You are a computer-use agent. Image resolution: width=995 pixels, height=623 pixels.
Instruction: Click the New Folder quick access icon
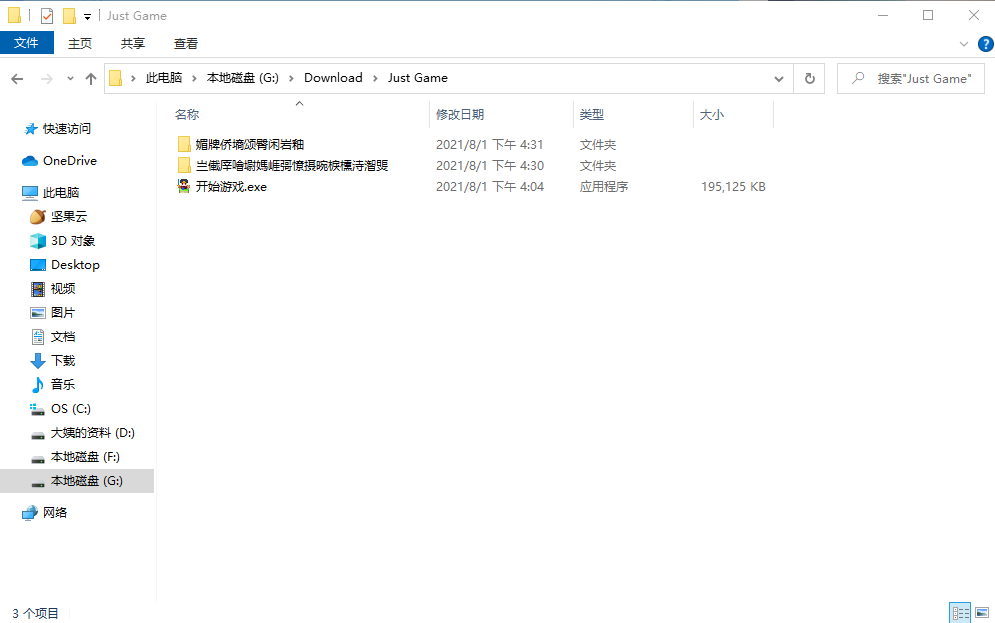(69, 16)
